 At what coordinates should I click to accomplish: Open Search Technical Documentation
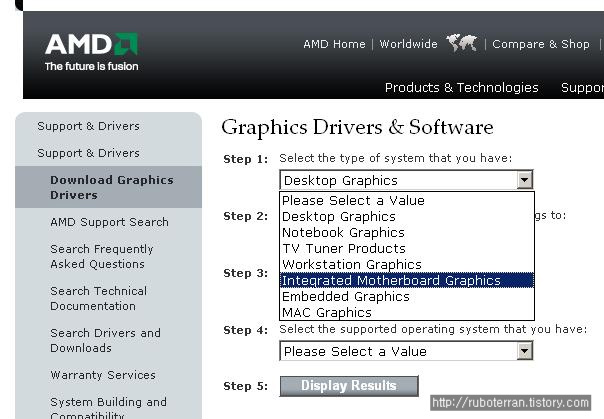(x=98, y=298)
